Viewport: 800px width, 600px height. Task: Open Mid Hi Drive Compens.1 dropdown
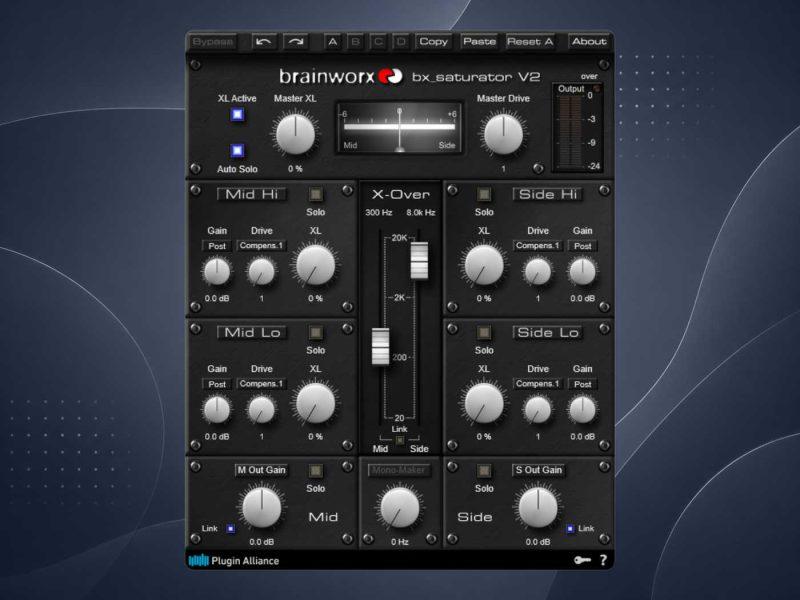pos(261,246)
